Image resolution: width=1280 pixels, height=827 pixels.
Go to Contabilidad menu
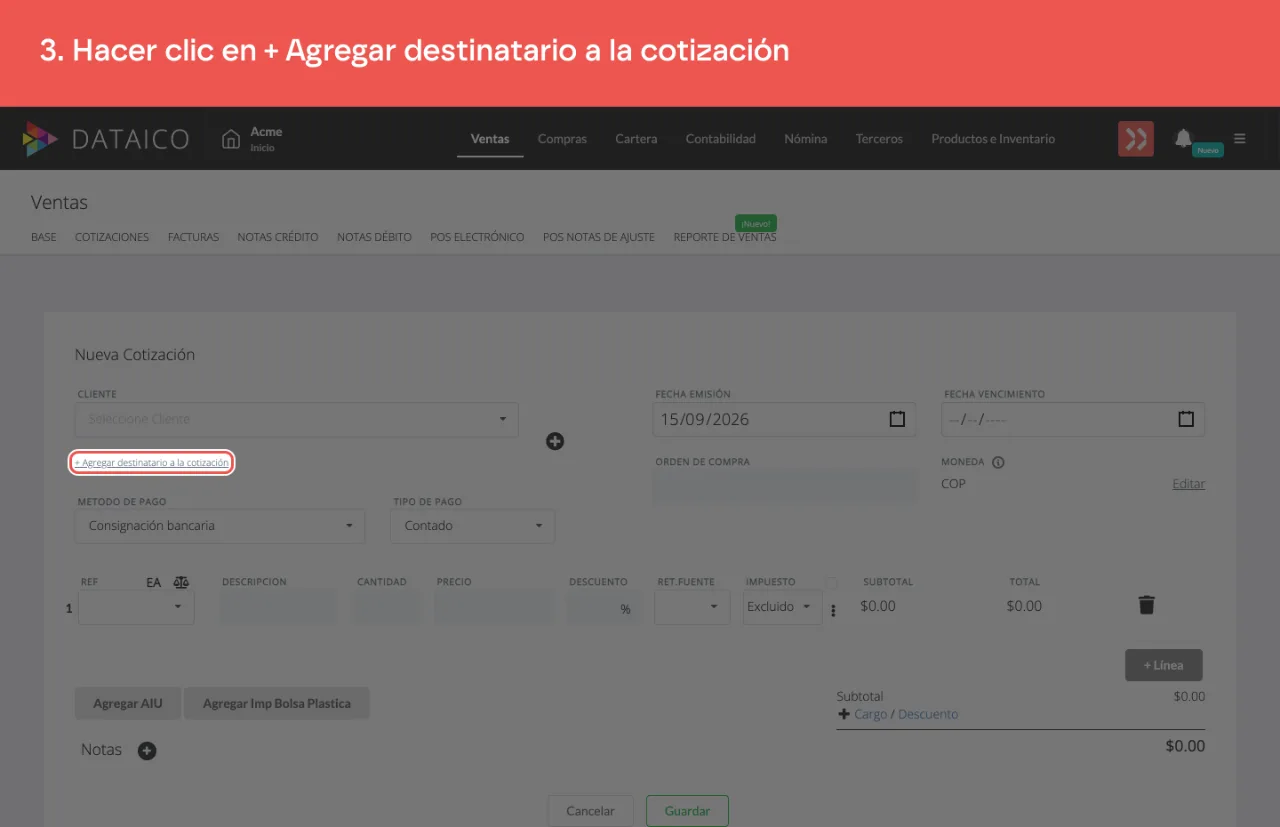tap(721, 139)
